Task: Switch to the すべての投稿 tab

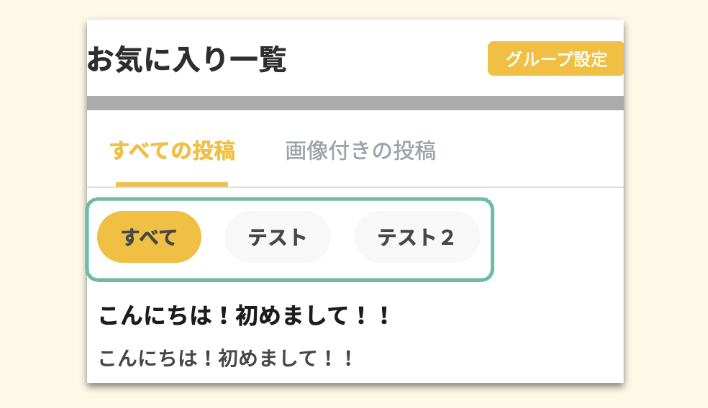Action: tap(172, 151)
